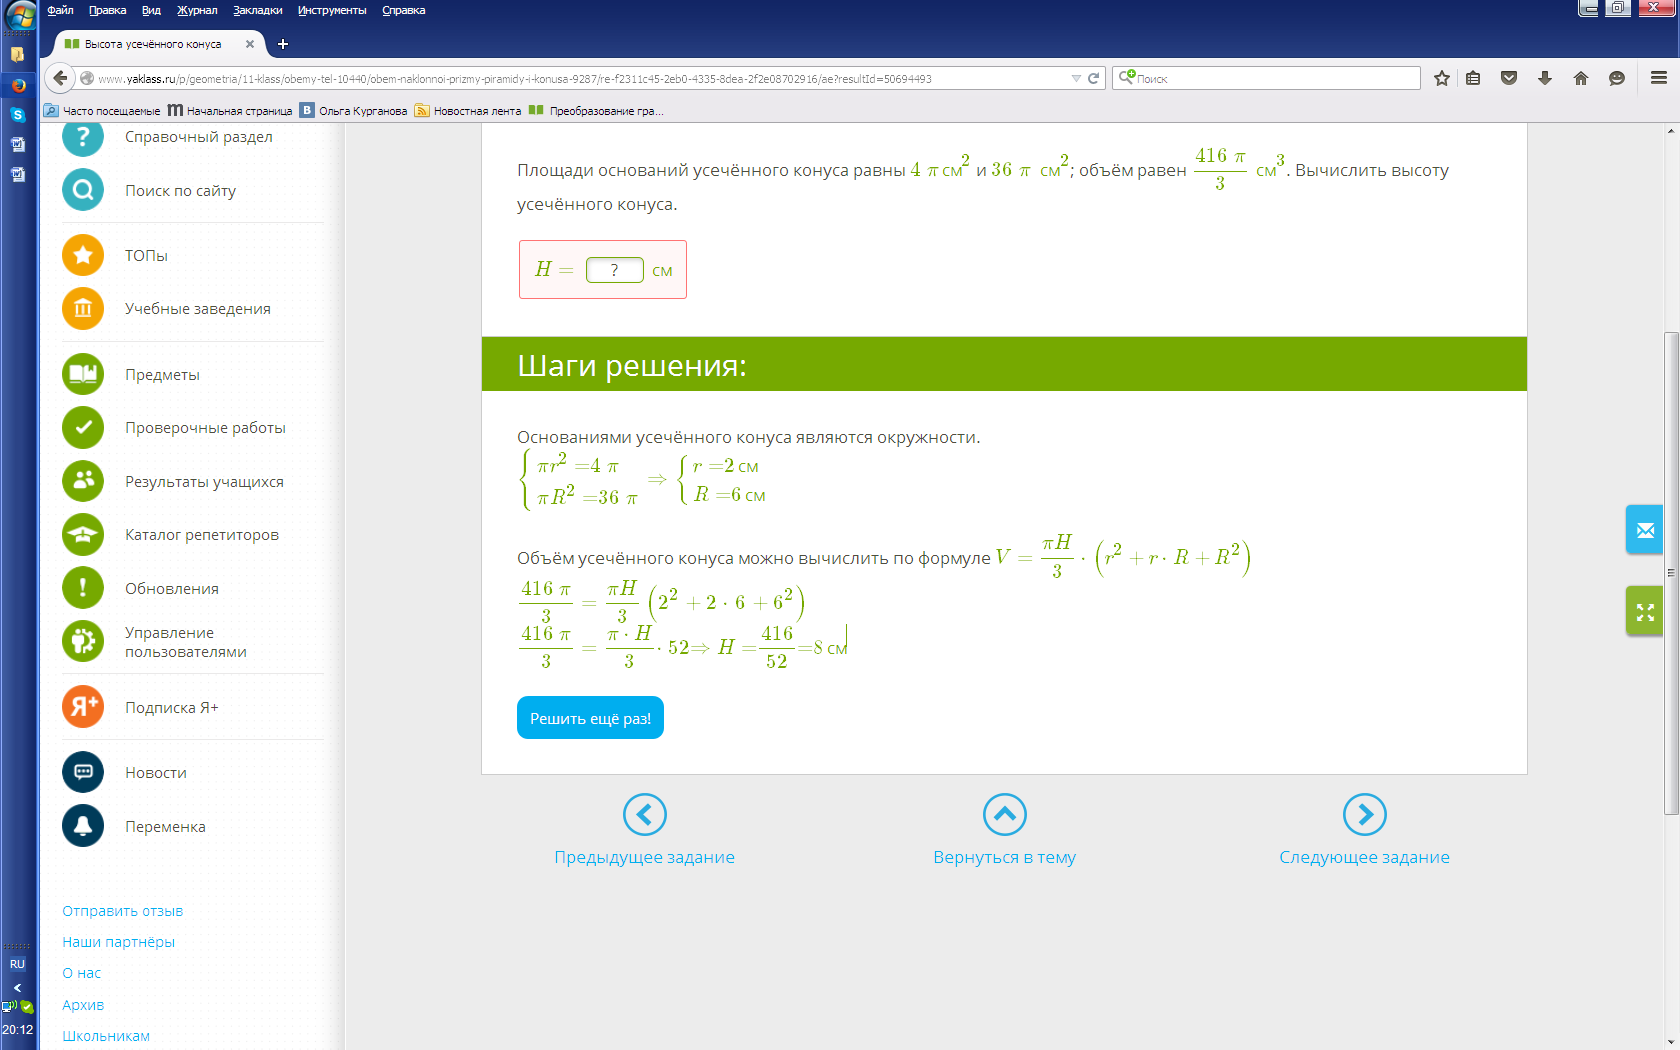Open the bookmarks list icon
1680x1050 pixels.
[x=1474, y=78]
